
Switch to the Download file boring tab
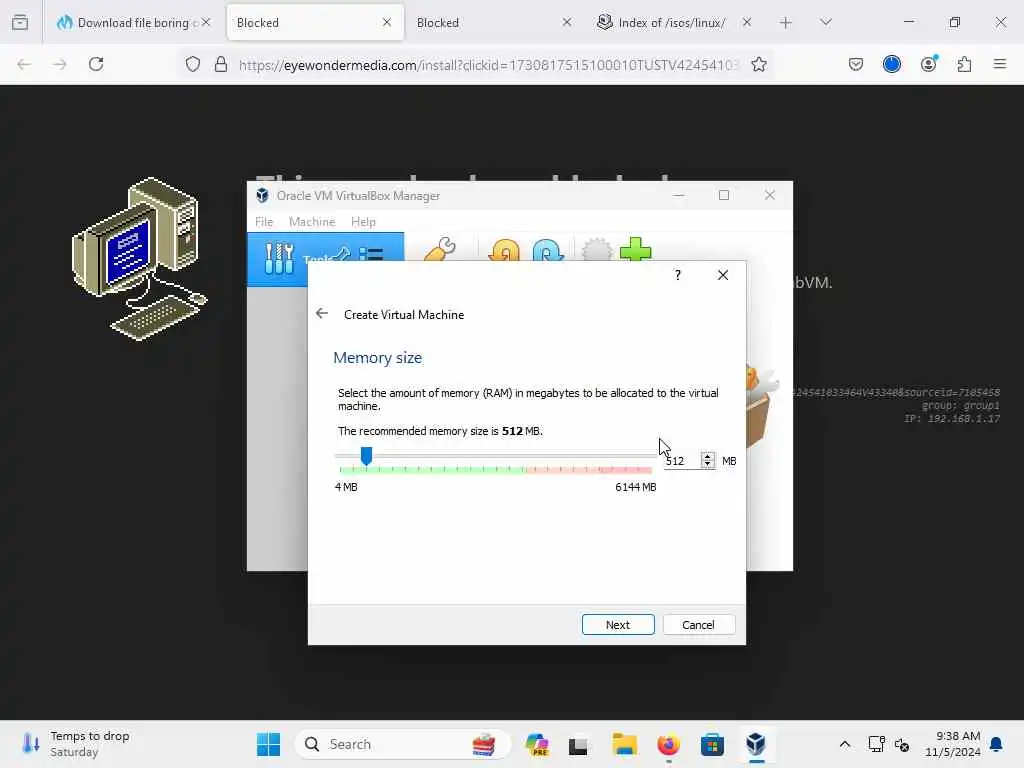133,23
